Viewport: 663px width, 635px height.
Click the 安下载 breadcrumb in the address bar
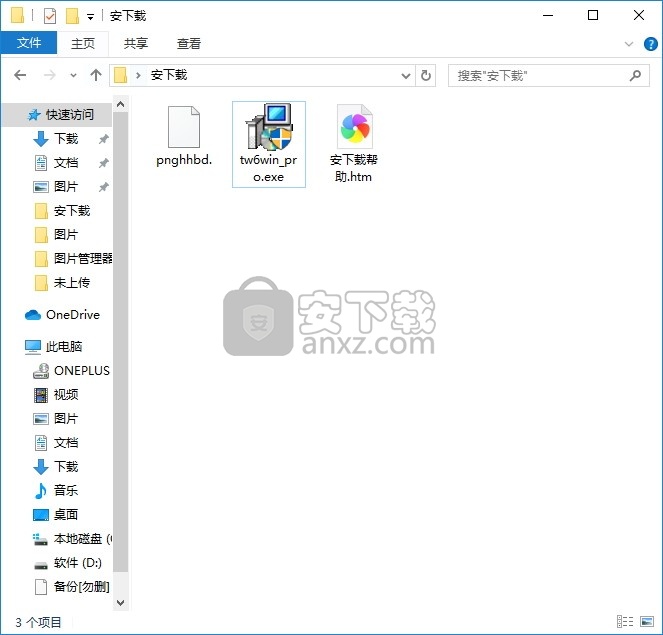tap(169, 75)
